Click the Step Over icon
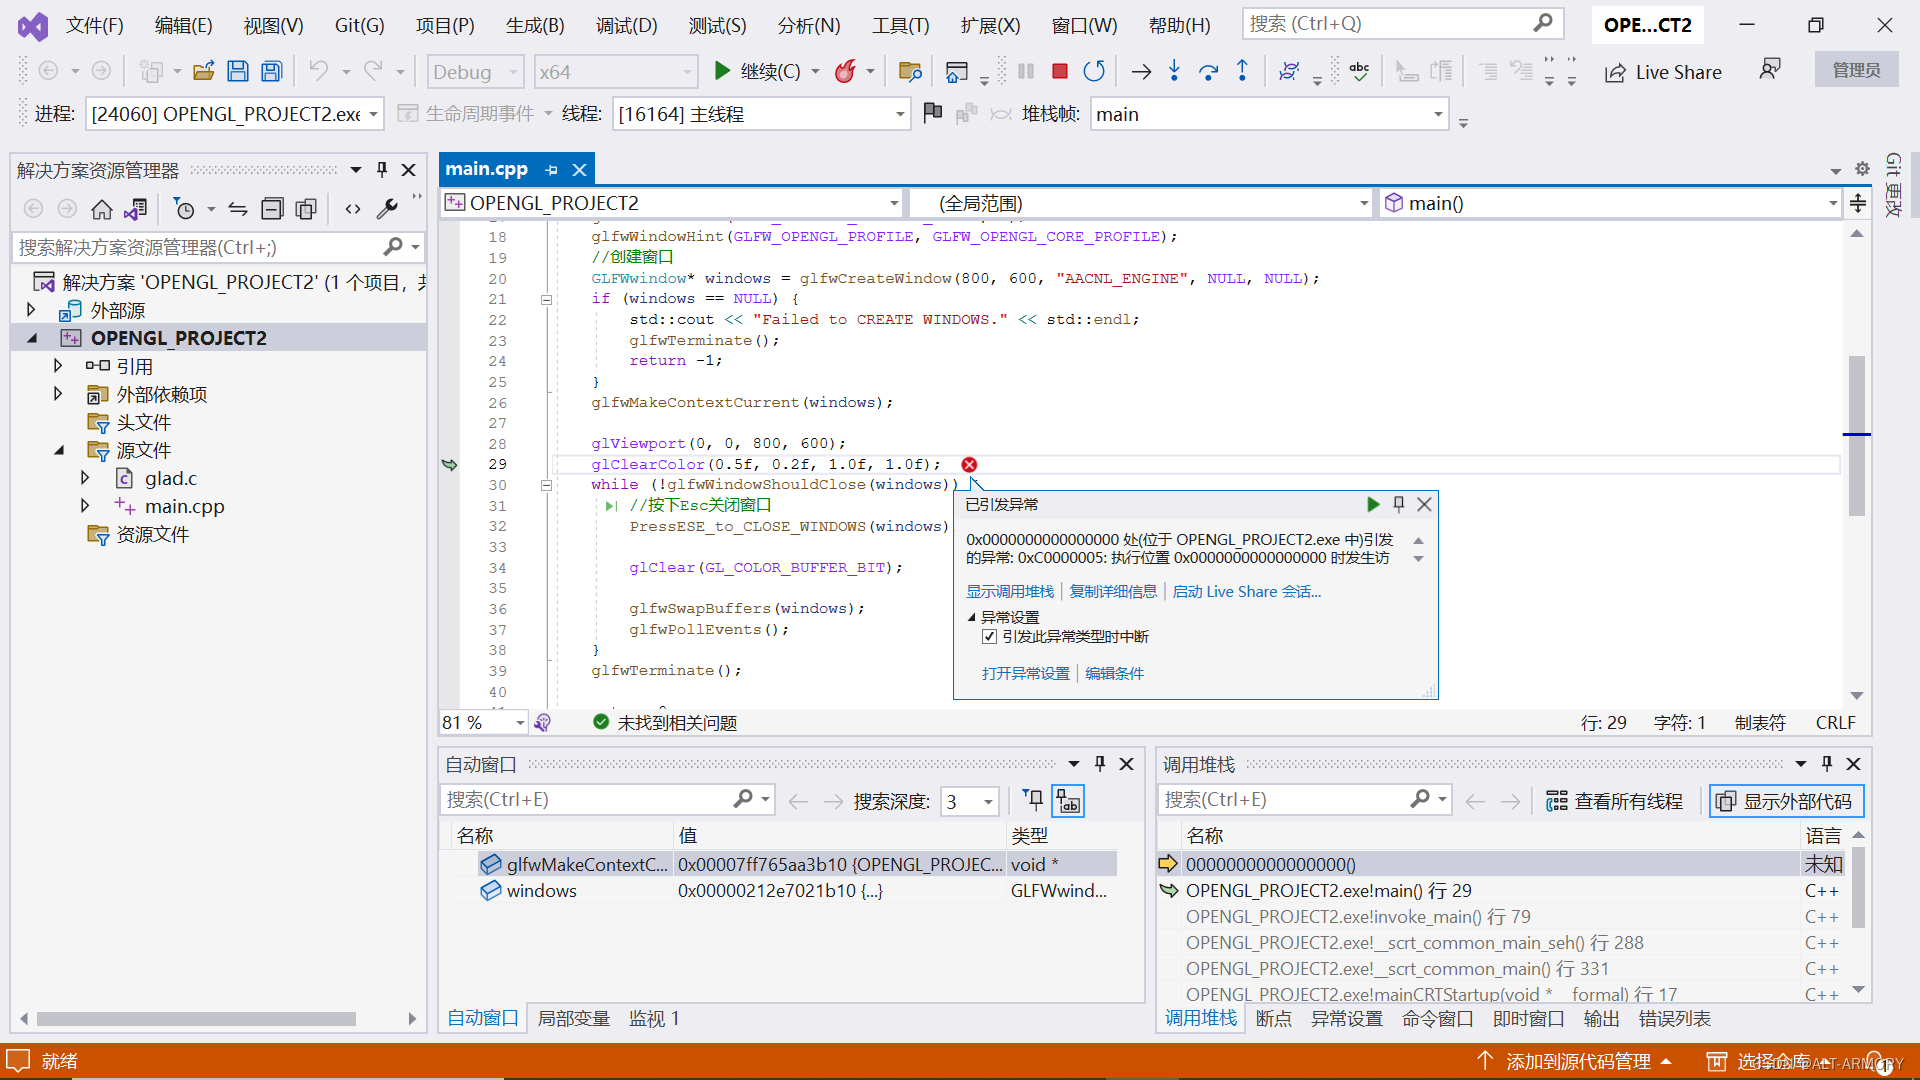This screenshot has height=1080, width=1920. click(x=1208, y=71)
